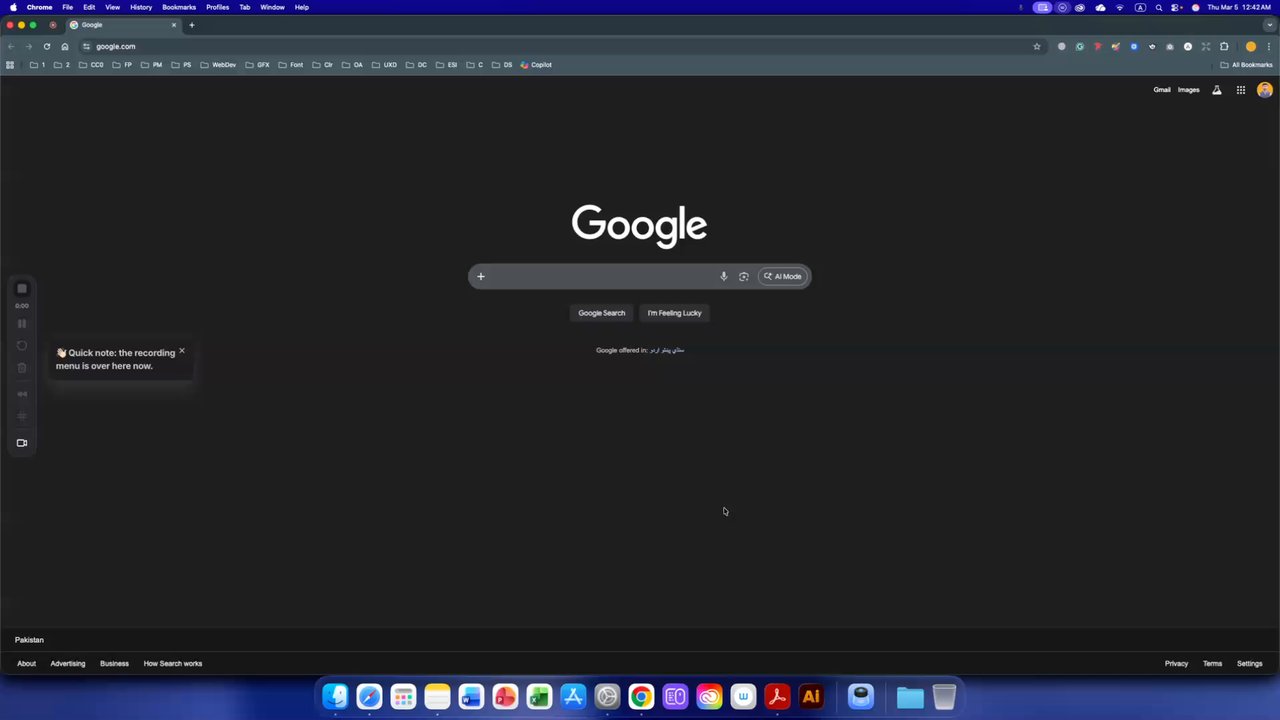The image size is (1280, 720).
Task: Open Adobe Acrobat in the Dock
Action: (x=777, y=696)
